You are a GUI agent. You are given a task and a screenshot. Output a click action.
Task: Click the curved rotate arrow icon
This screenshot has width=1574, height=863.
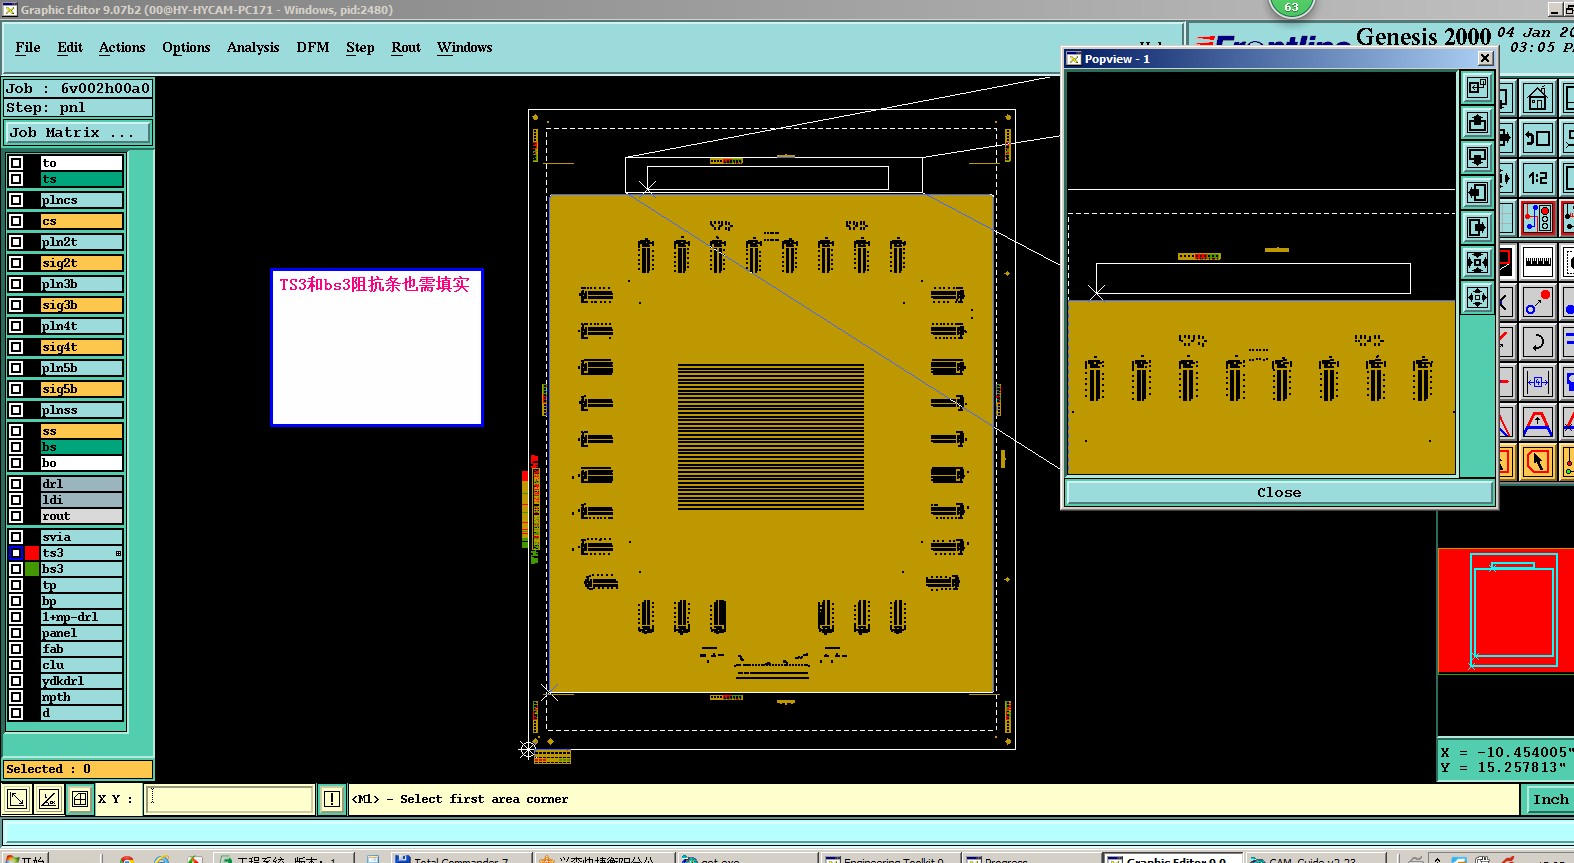click(1538, 342)
